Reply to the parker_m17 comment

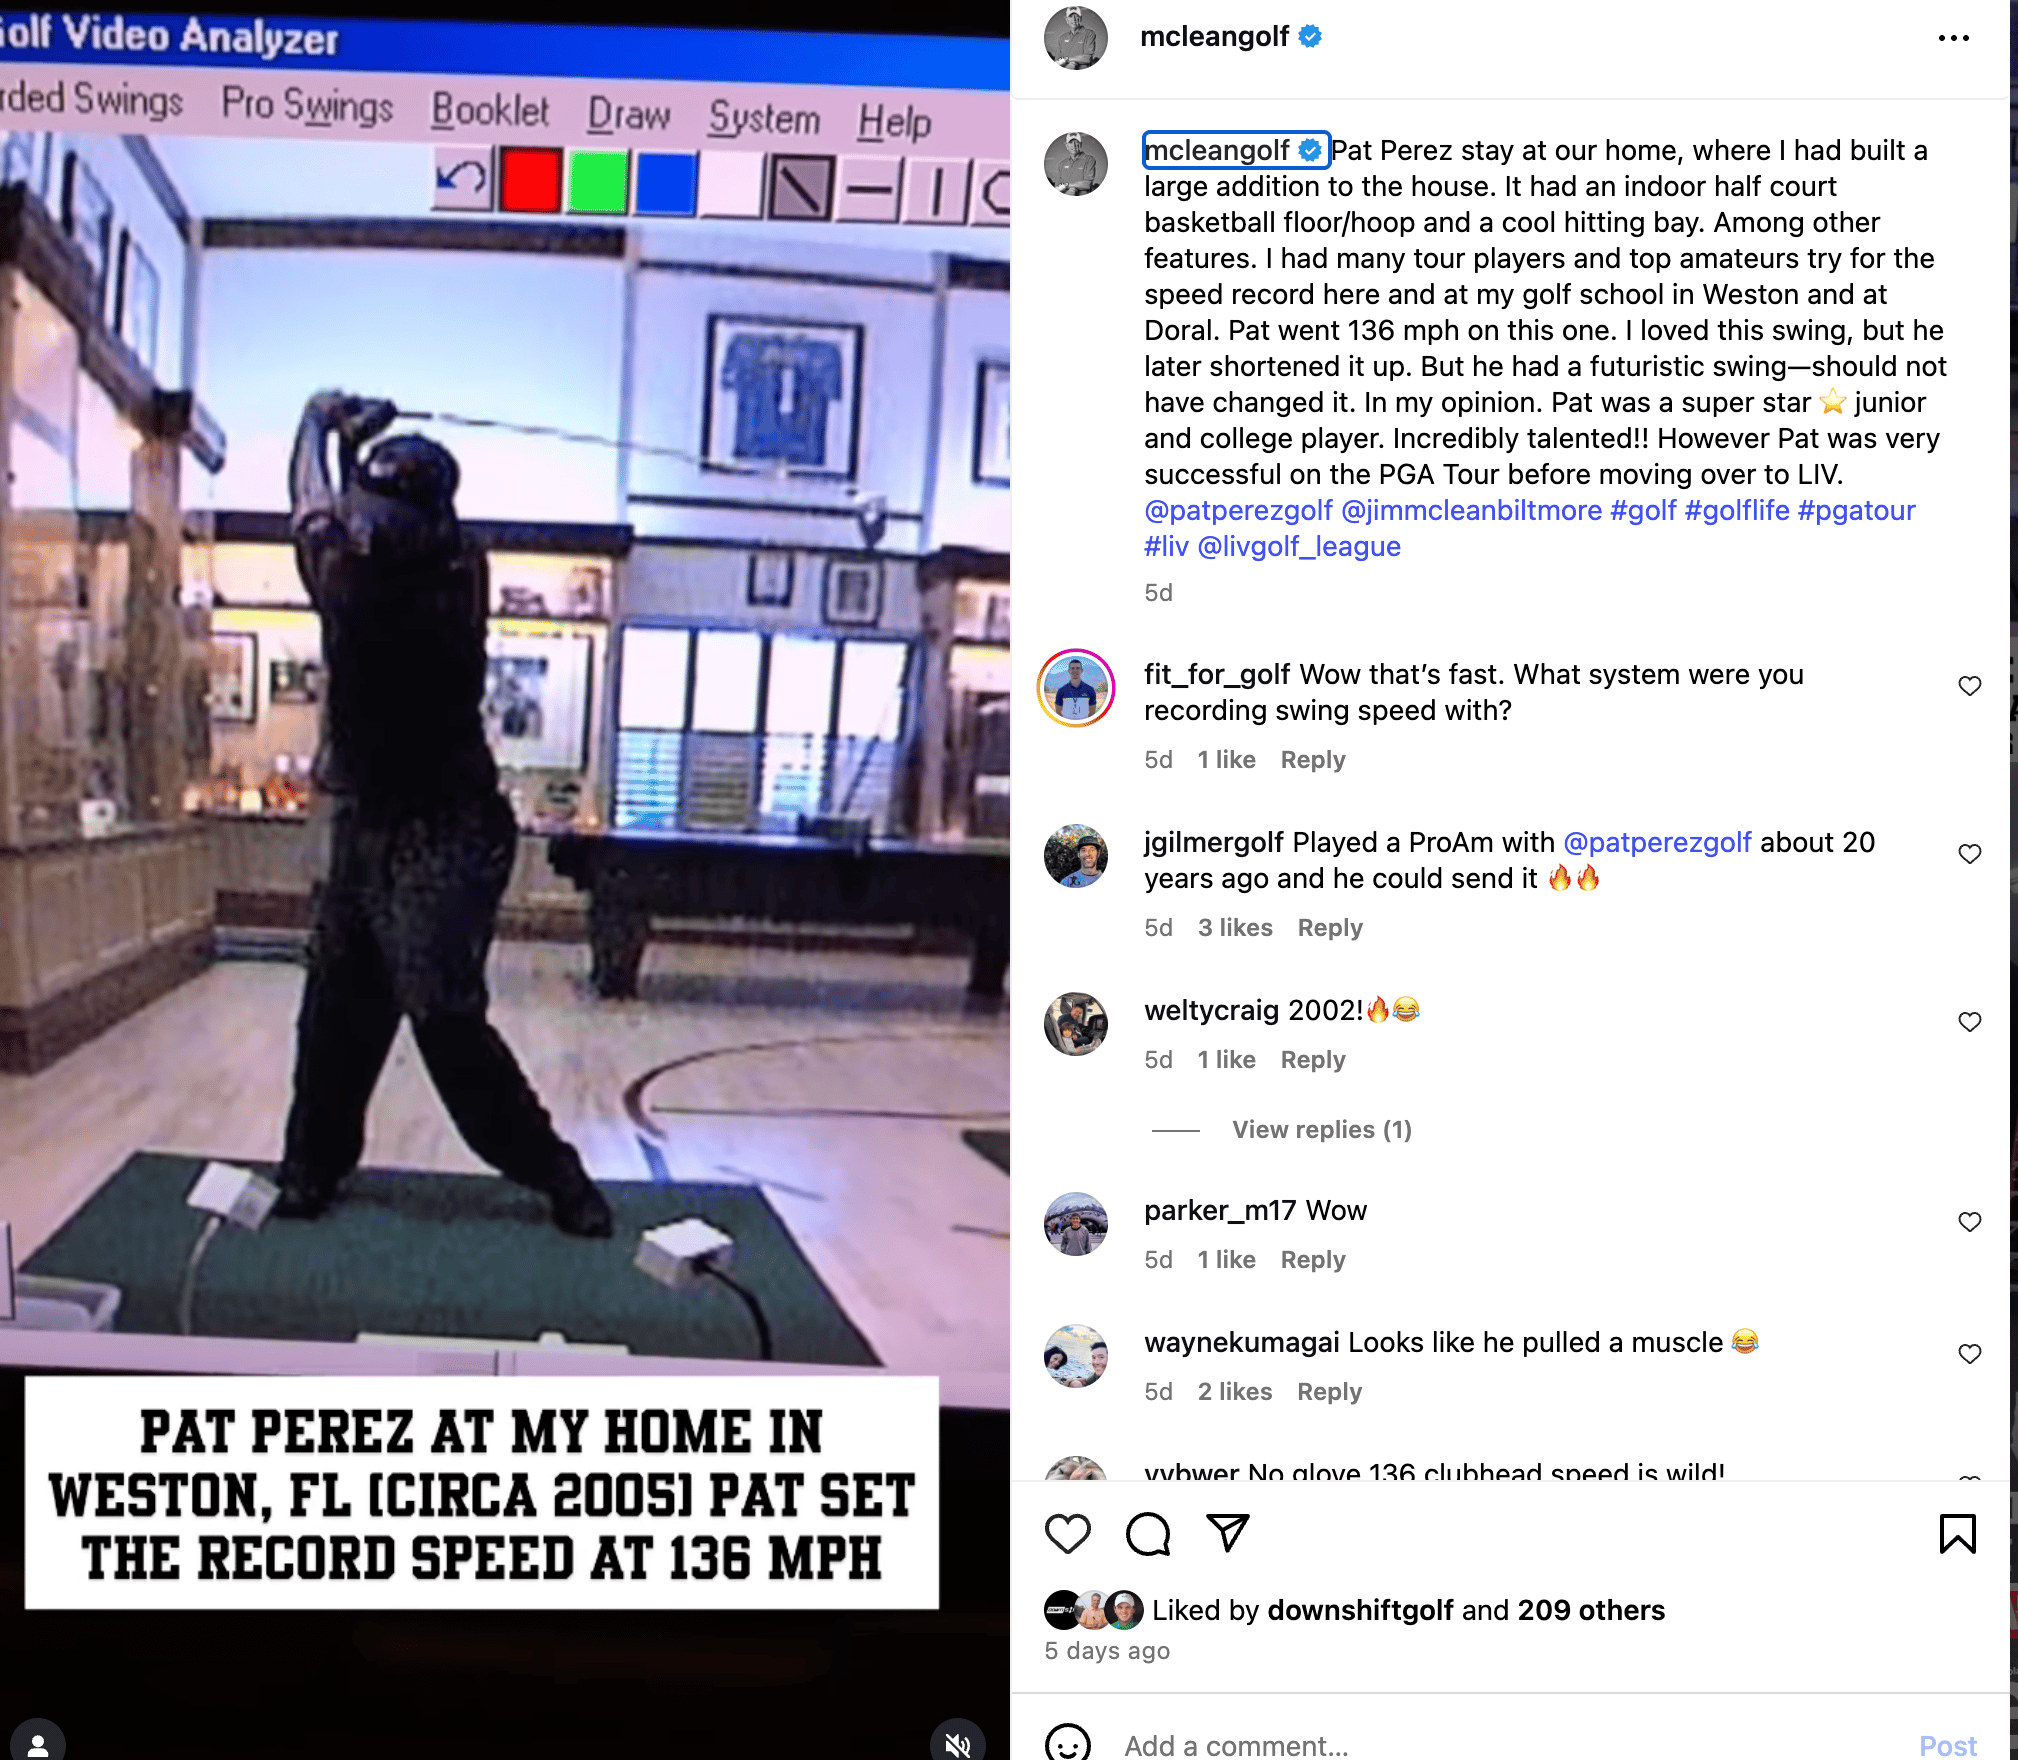point(1312,1260)
